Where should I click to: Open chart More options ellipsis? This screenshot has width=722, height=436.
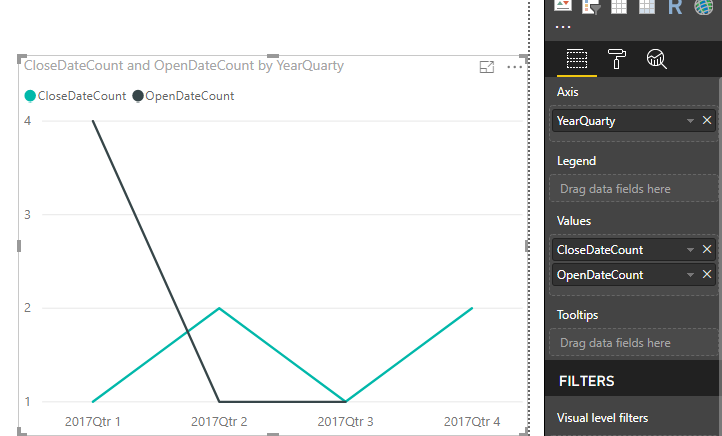click(514, 67)
